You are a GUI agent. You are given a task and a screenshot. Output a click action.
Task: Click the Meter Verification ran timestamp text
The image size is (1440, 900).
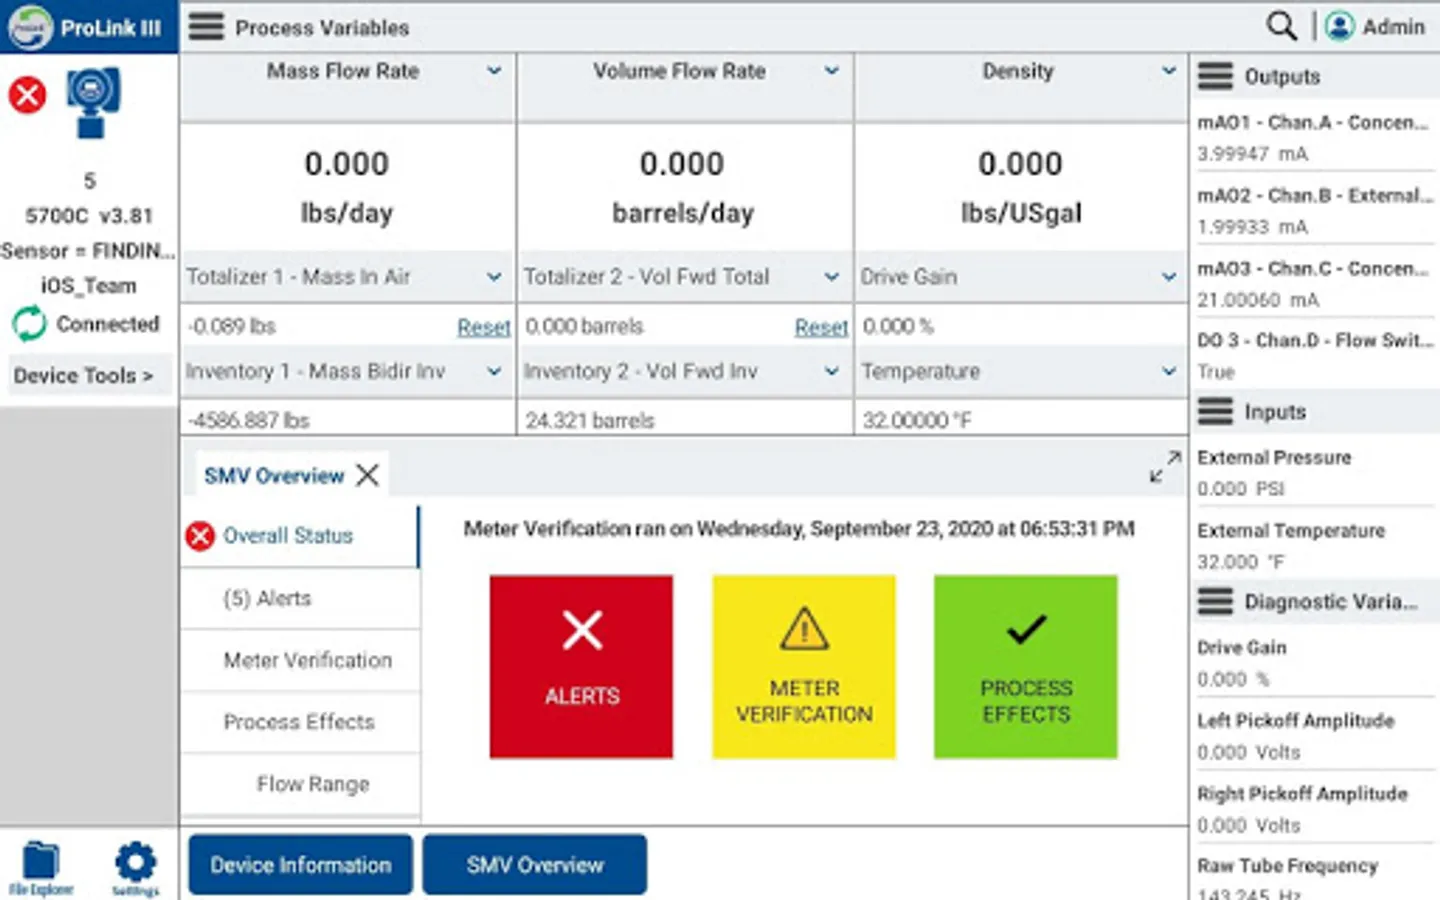[x=799, y=528]
